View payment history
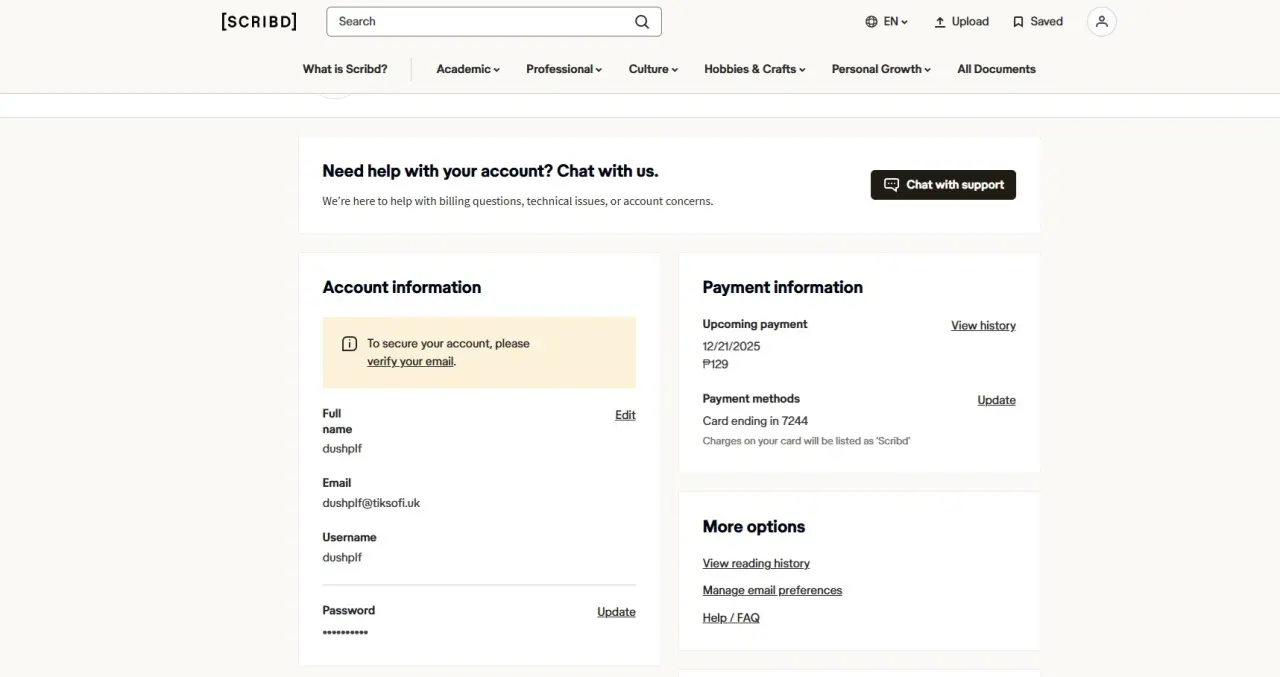The image size is (1280, 677). tap(983, 326)
